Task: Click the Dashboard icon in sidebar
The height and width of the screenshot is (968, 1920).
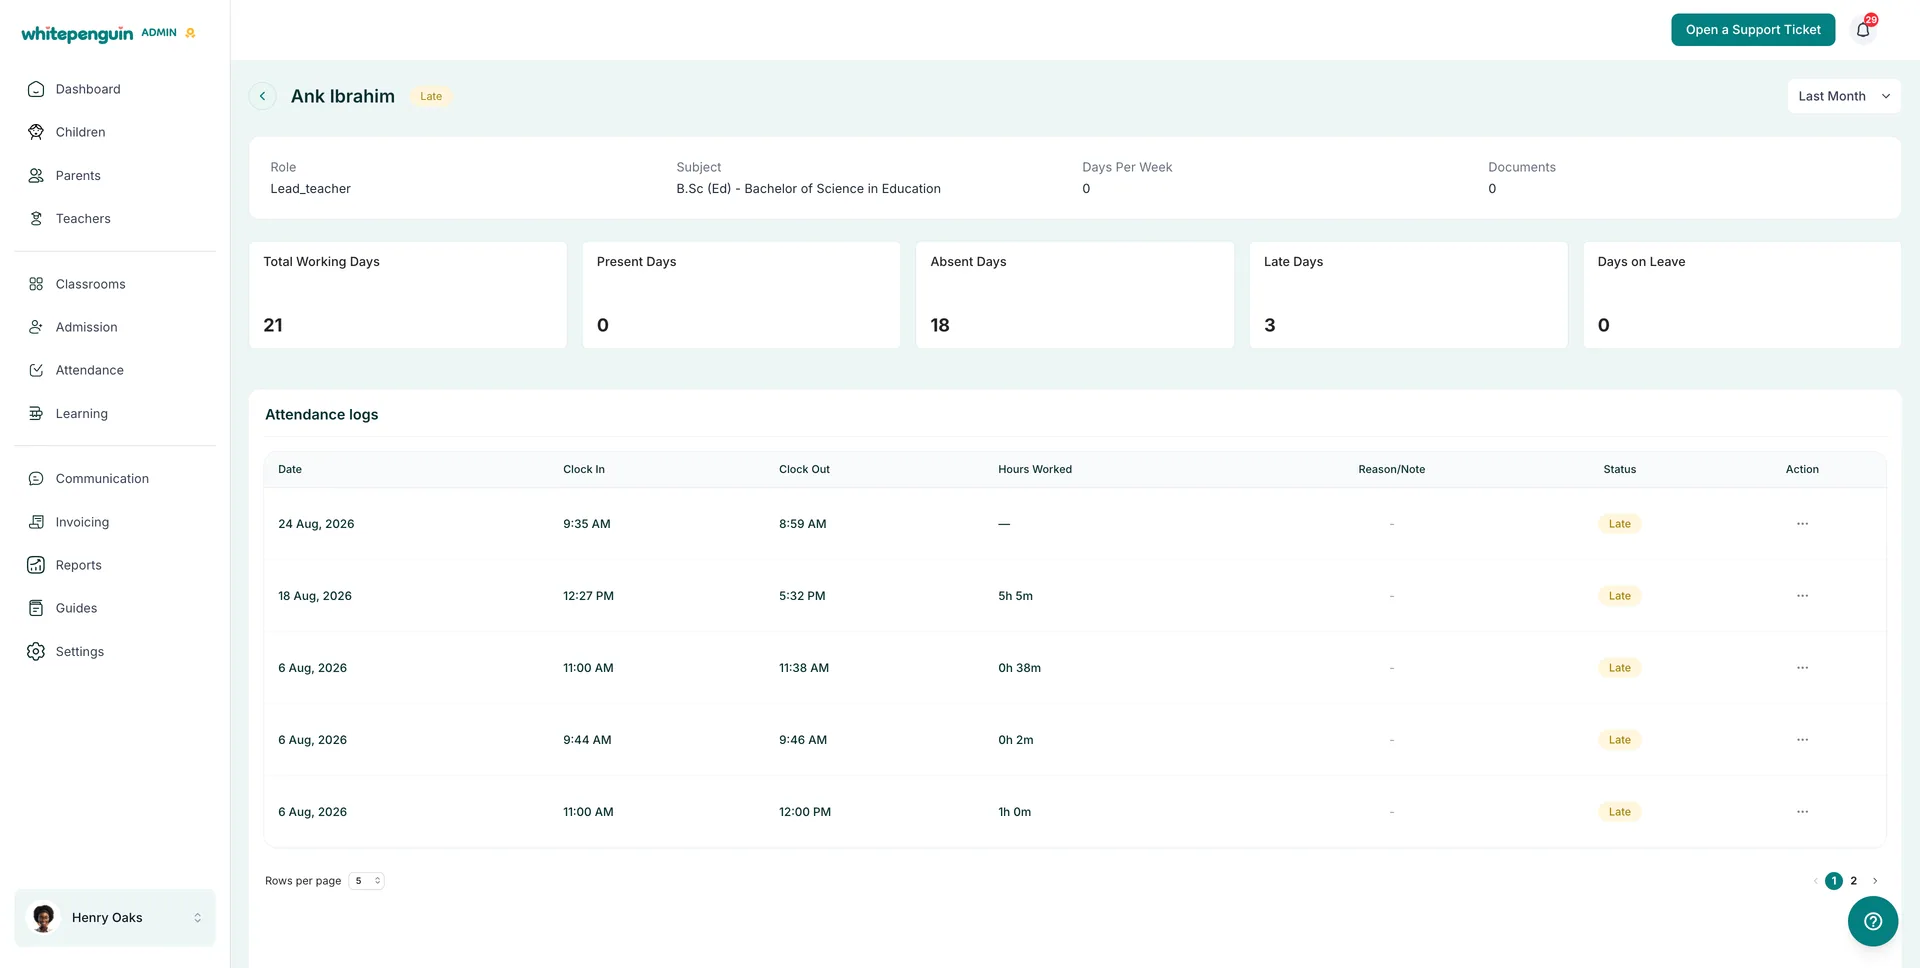Action: [x=36, y=89]
